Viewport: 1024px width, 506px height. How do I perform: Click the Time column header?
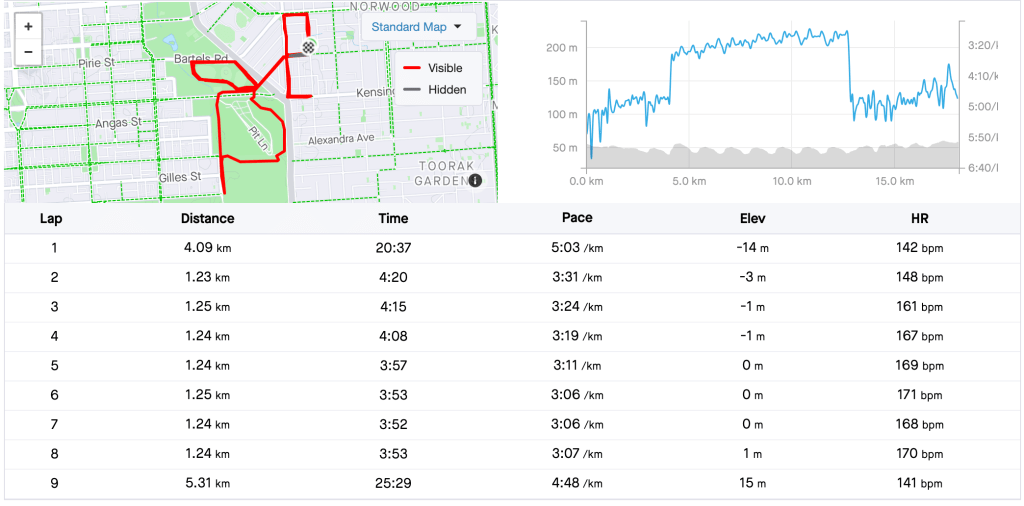click(393, 218)
